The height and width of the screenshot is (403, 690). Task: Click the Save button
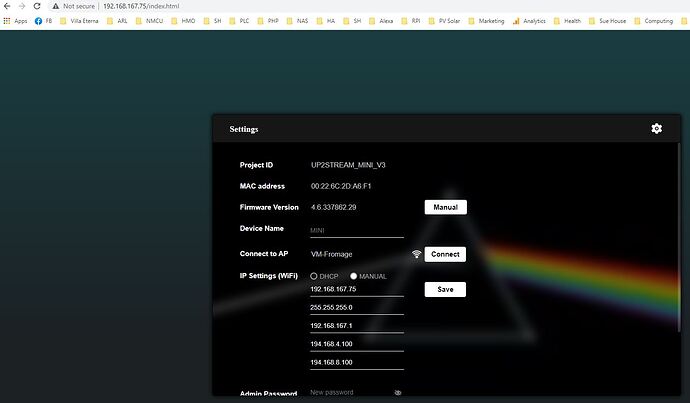click(x=445, y=289)
